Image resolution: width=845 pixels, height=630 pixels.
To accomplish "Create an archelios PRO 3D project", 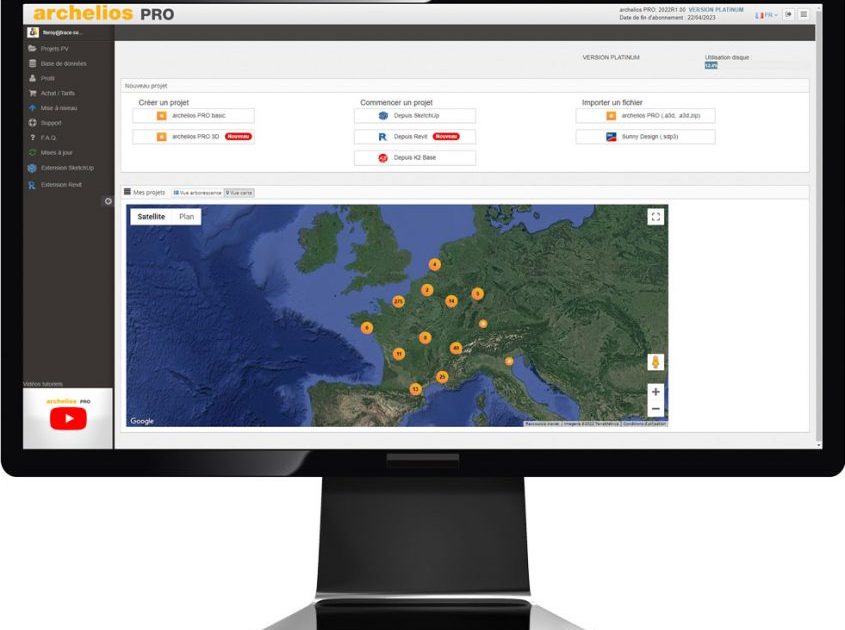I will click(x=193, y=137).
